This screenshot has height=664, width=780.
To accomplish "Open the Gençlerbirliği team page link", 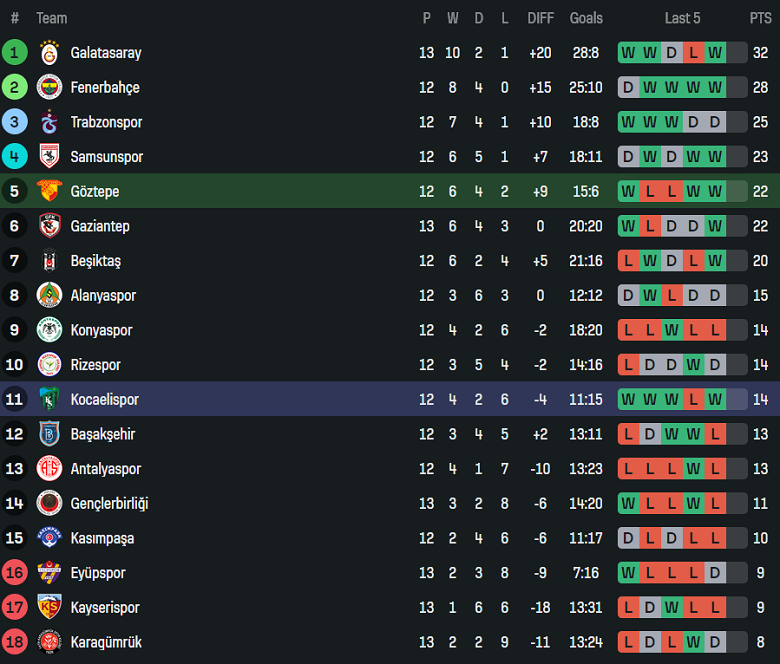I will [109, 504].
